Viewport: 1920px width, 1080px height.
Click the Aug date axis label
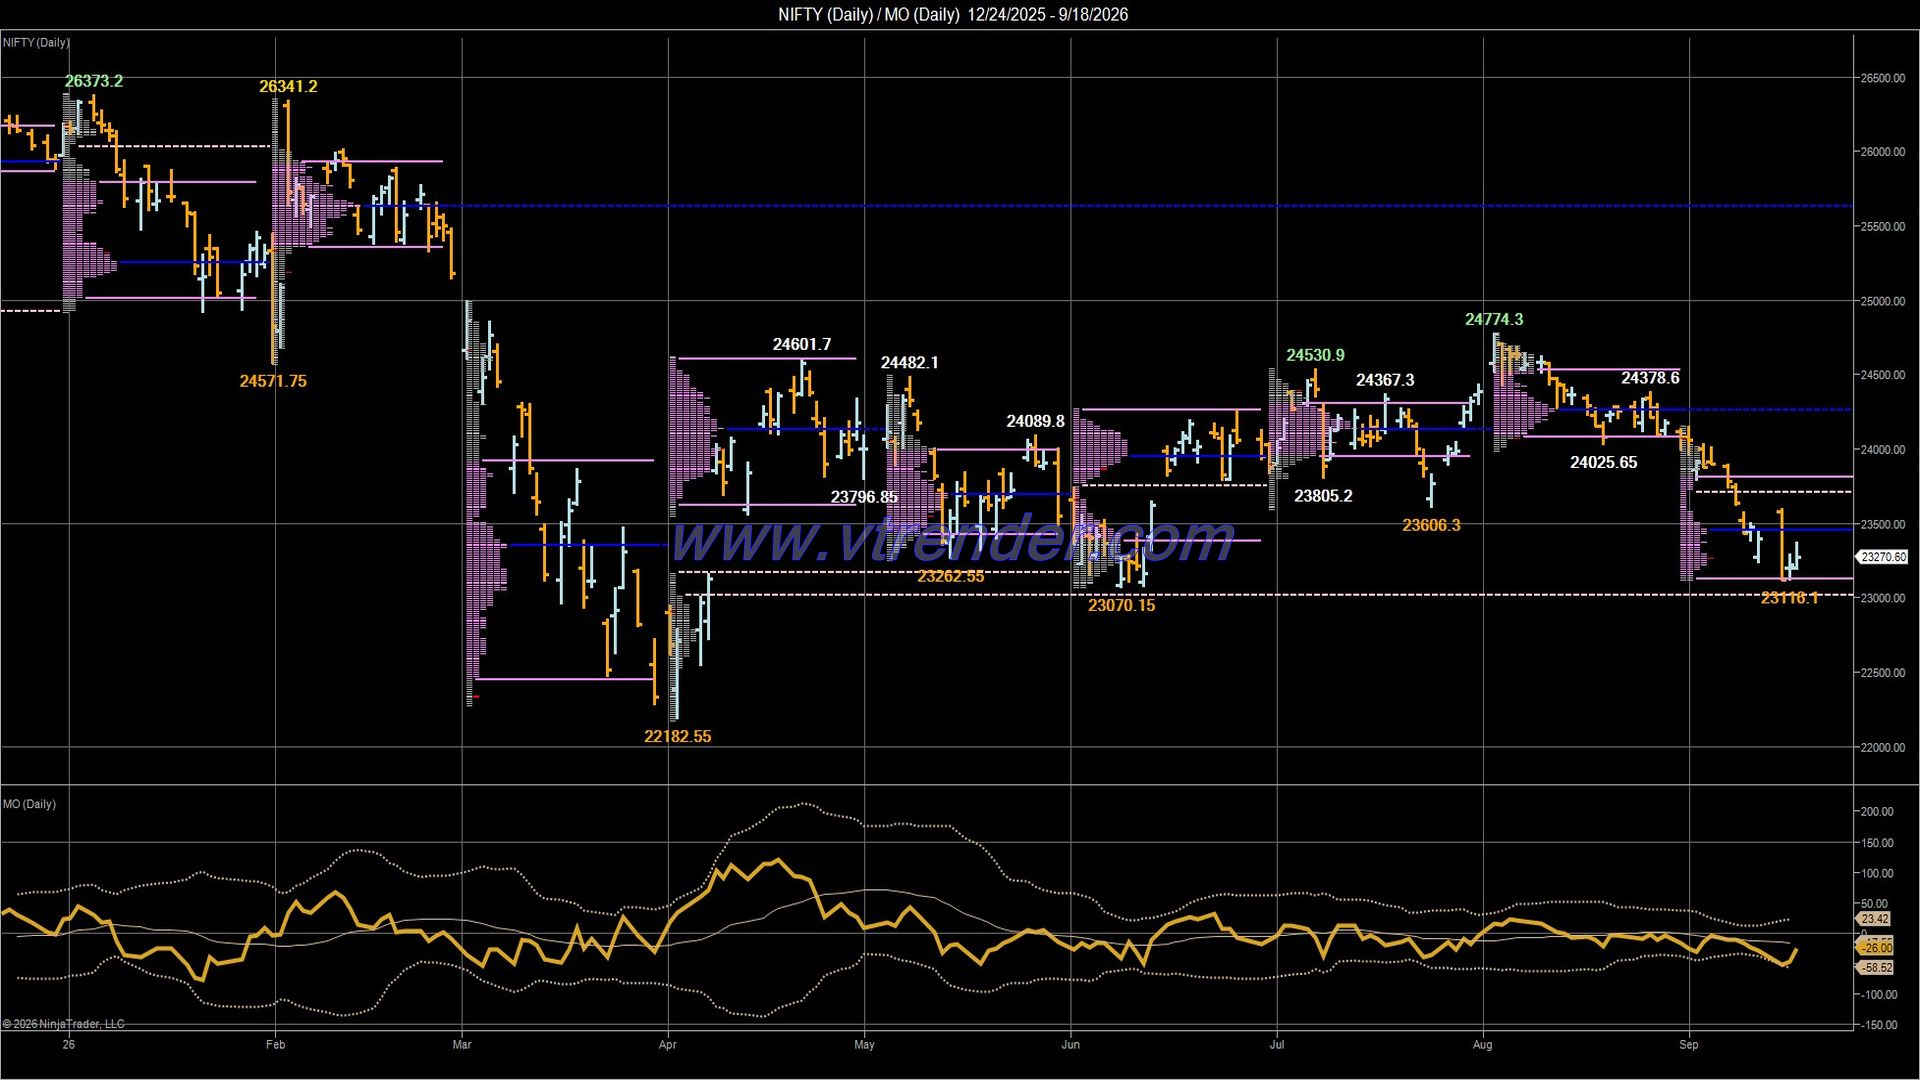(1483, 1045)
